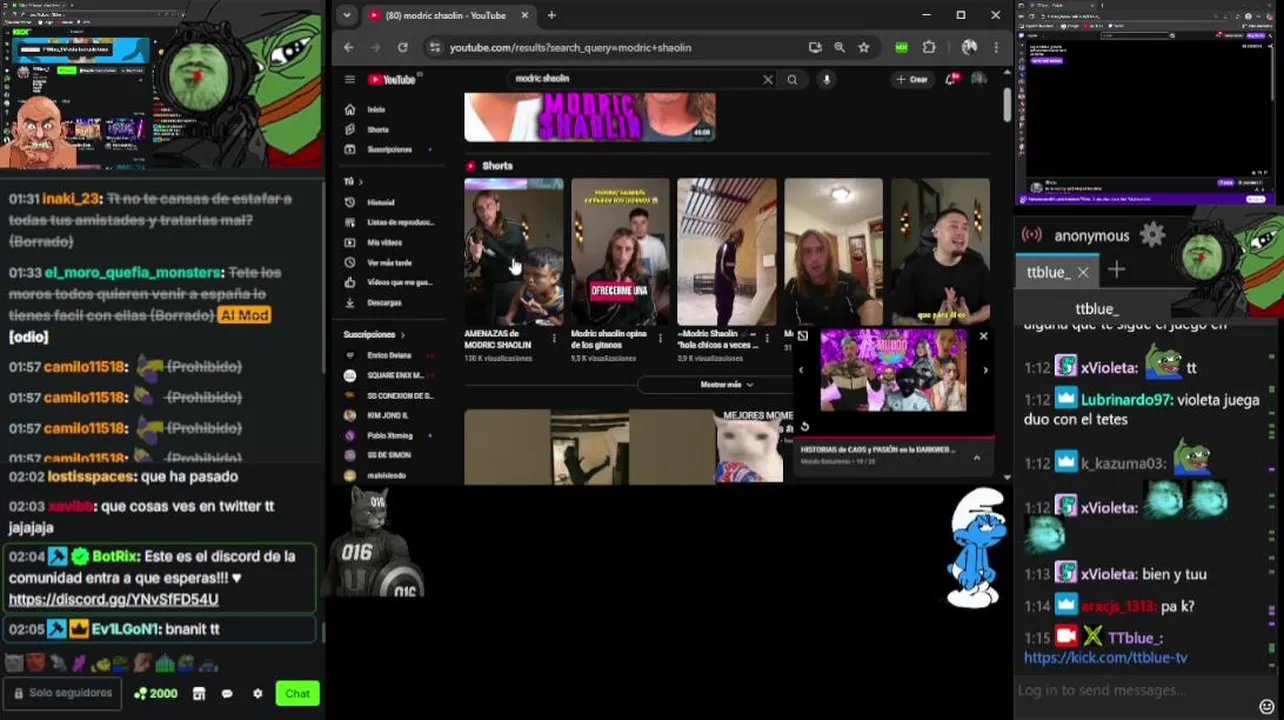Viewport: 1284px width, 720px height.
Task: Open Mis vídeos in sidebar
Action: tap(384, 242)
